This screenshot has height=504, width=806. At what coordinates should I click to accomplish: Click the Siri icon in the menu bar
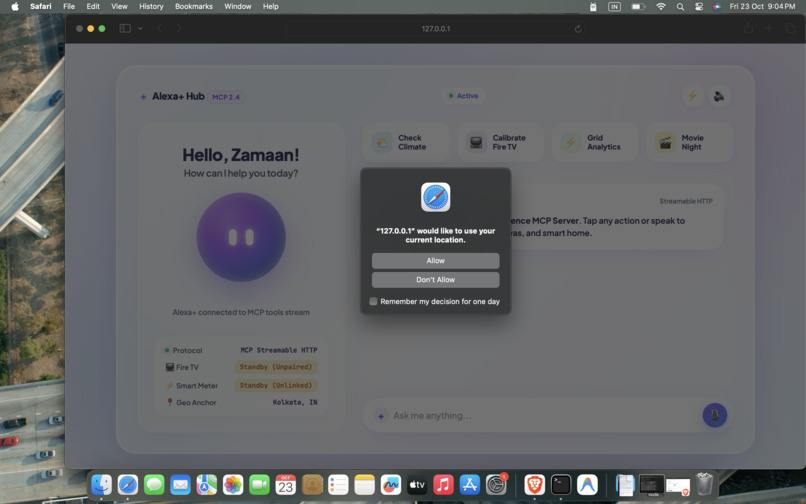click(x=716, y=7)
